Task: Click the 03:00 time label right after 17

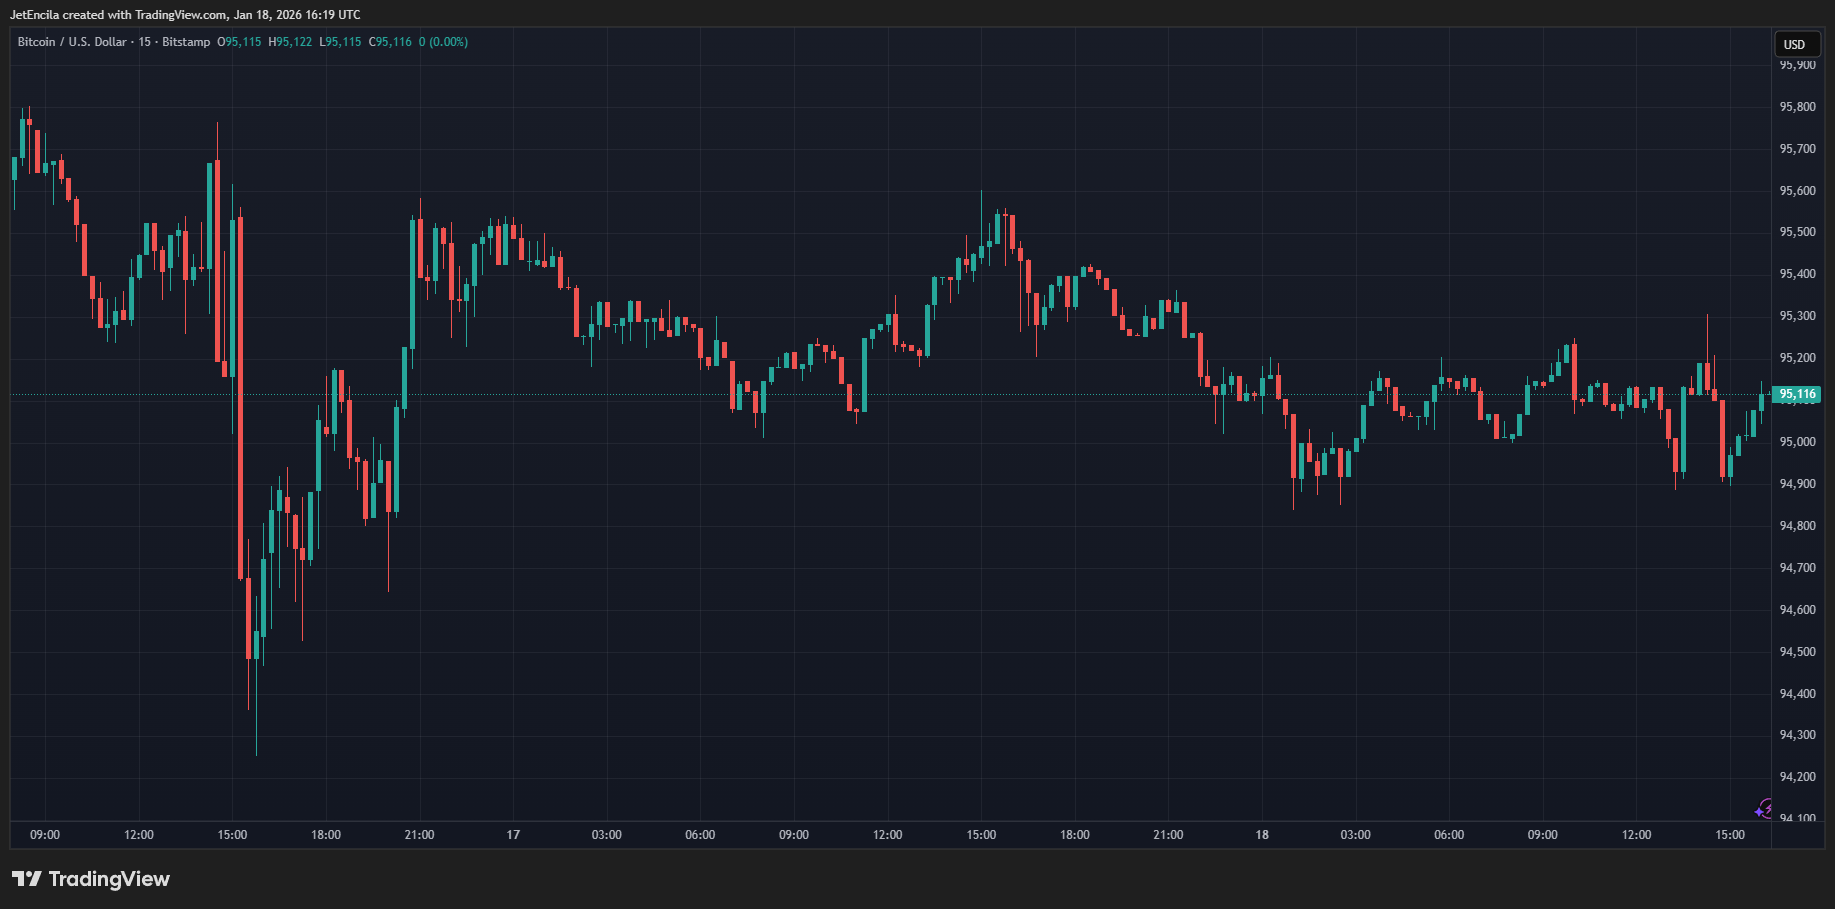Action: 607,835
